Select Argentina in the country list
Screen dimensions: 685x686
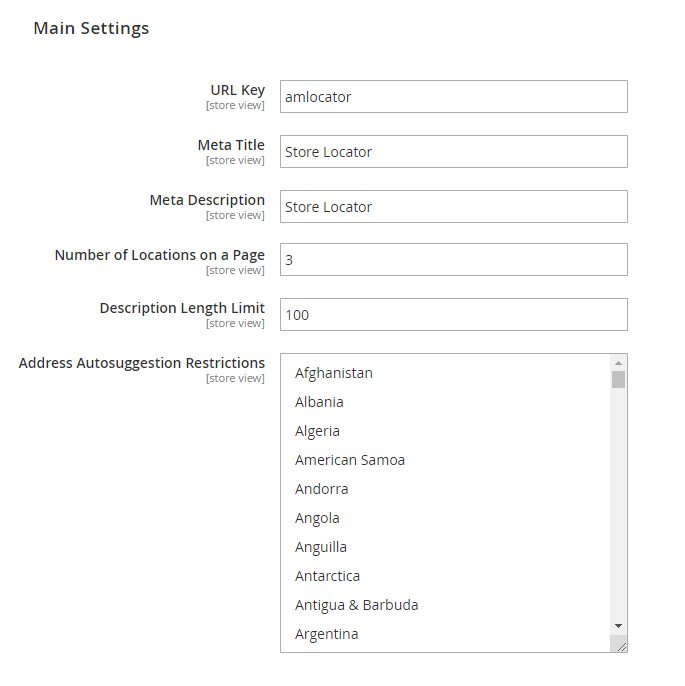pos(326,634)
